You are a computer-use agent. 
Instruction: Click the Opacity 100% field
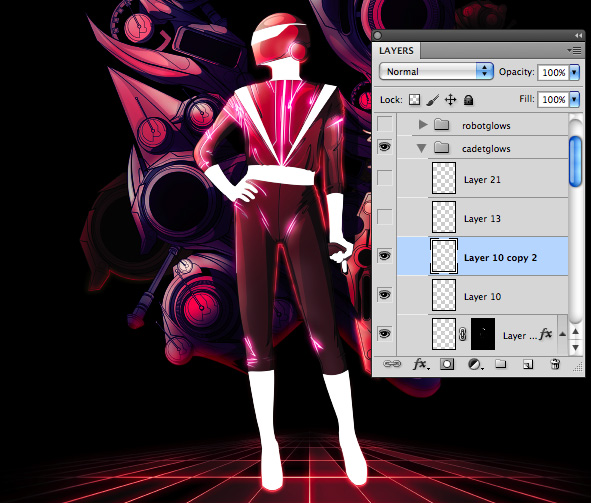pyautogui.click(x=554, y=72)
